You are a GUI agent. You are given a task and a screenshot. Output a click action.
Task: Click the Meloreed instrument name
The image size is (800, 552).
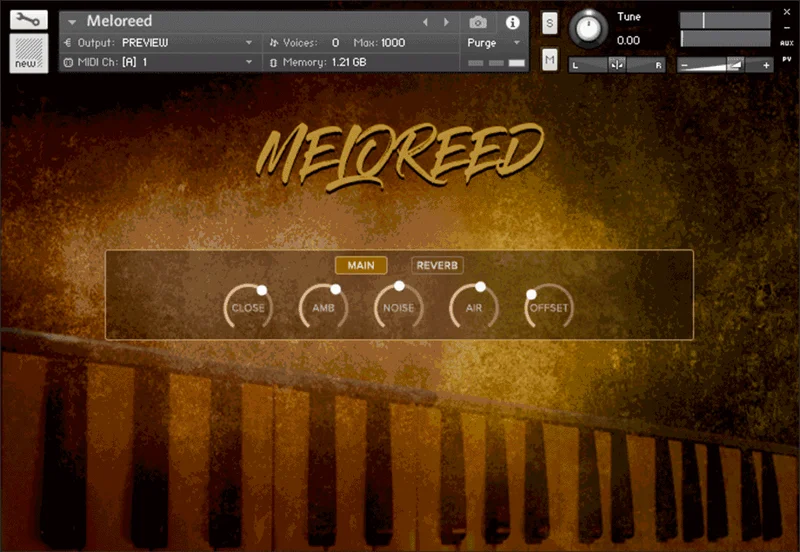119,21
